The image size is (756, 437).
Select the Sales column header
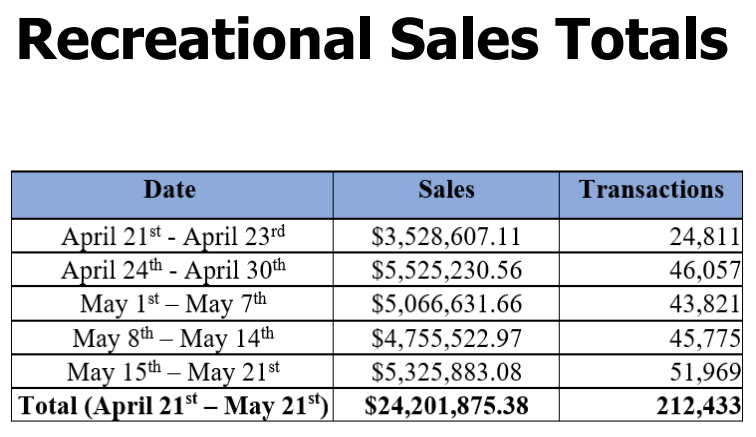[x=446, y=189]
